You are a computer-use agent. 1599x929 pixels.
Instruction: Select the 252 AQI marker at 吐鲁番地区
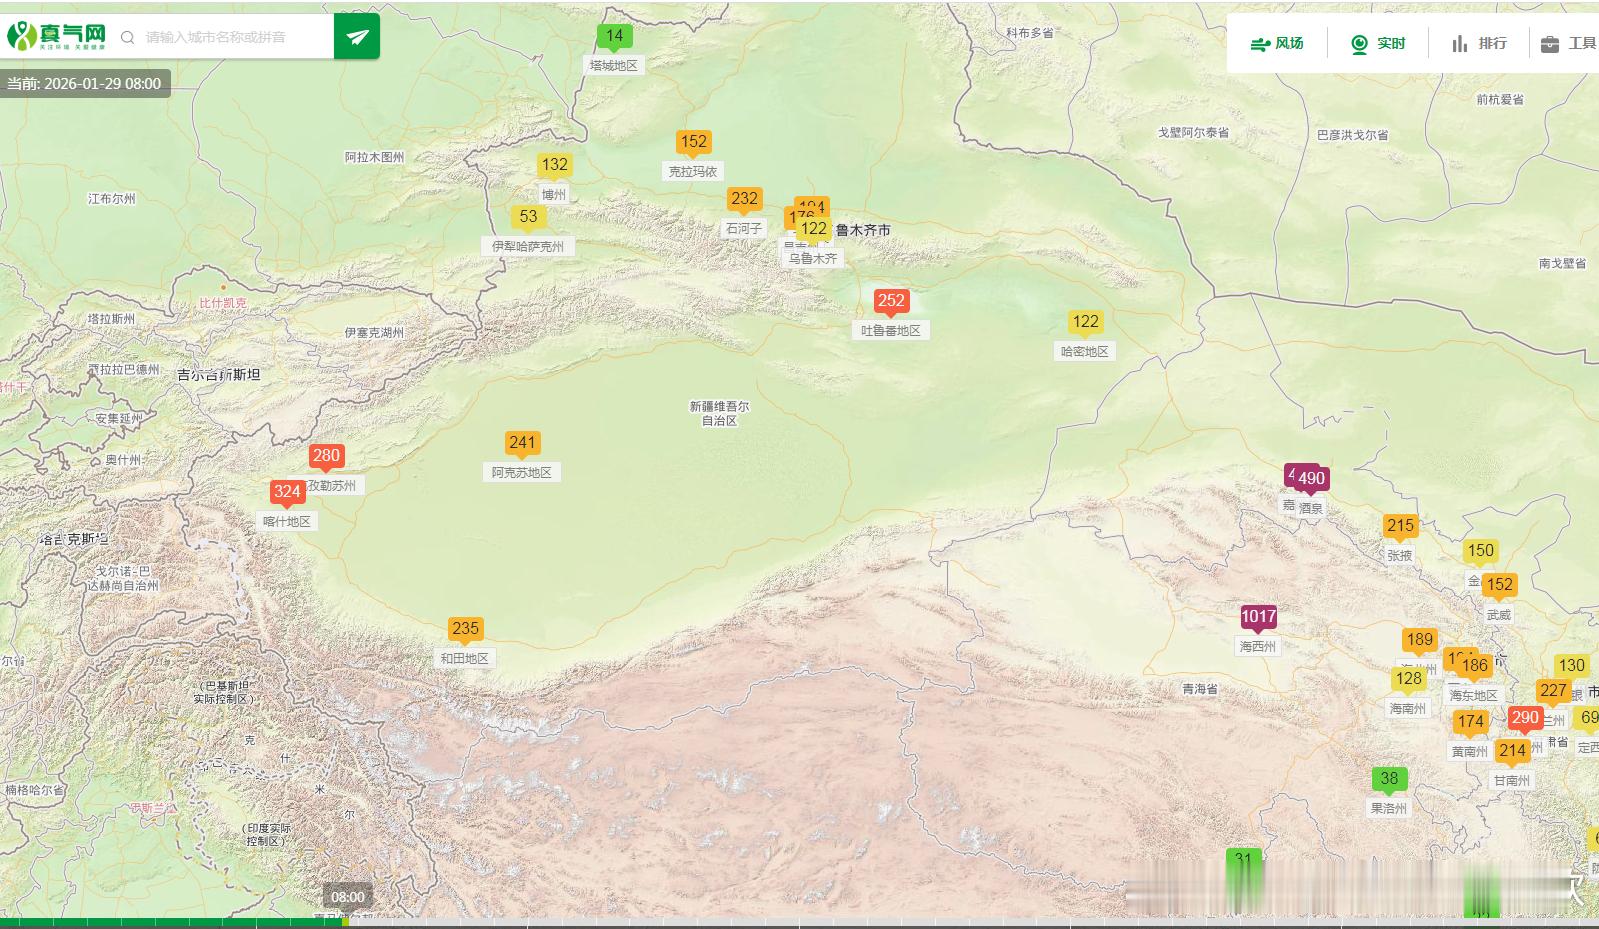tap(890, 300)
